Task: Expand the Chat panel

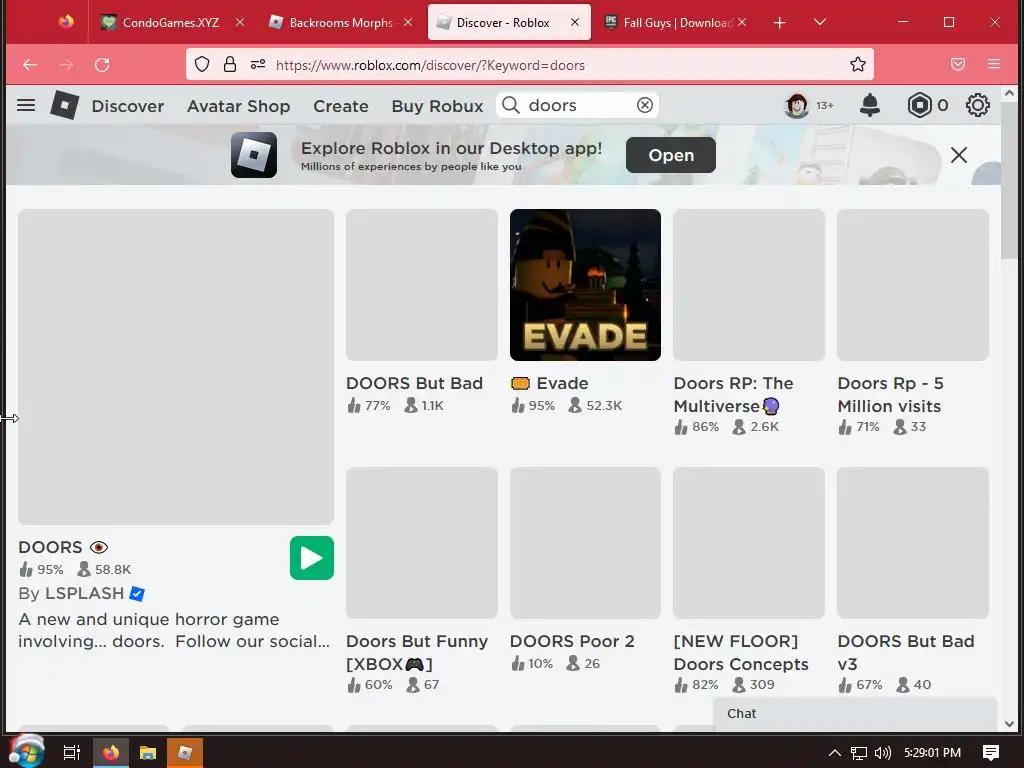Action: (x=855, y=714)
